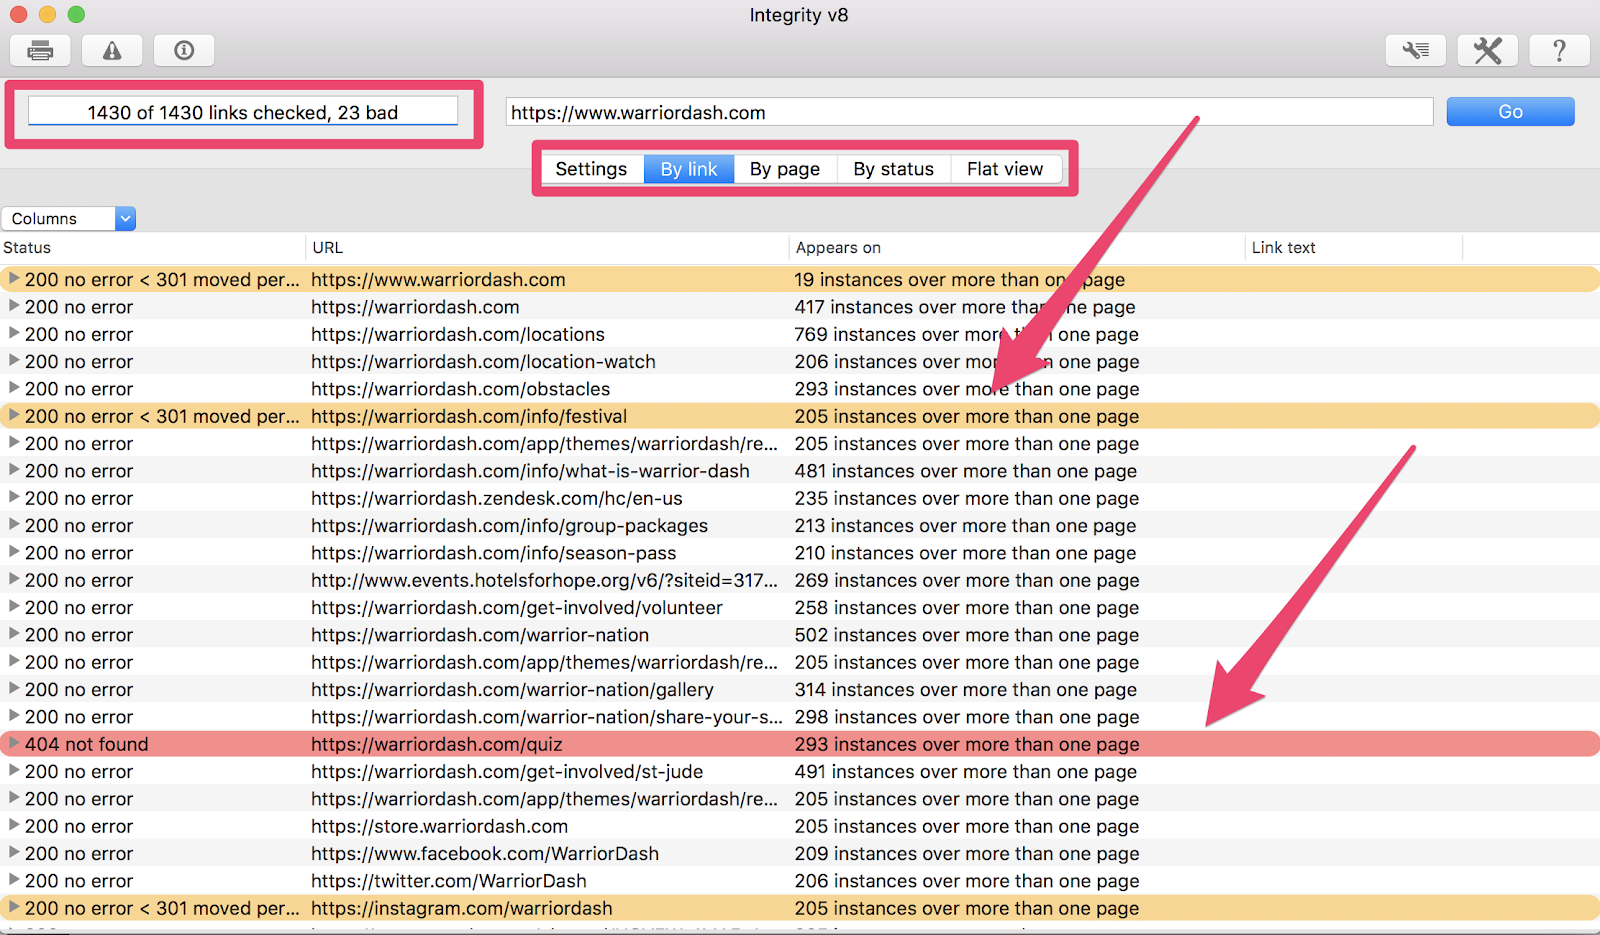Click the starting URL input field
This screenshot has height=935, width=1600.
click(x=969, y=112)
